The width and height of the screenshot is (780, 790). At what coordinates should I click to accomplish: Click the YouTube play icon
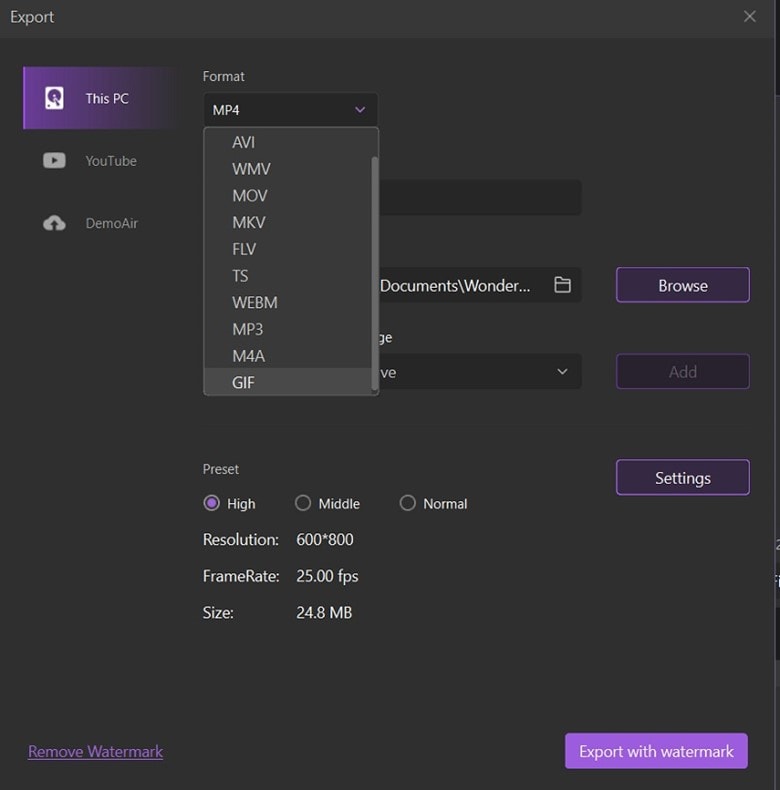54,161
